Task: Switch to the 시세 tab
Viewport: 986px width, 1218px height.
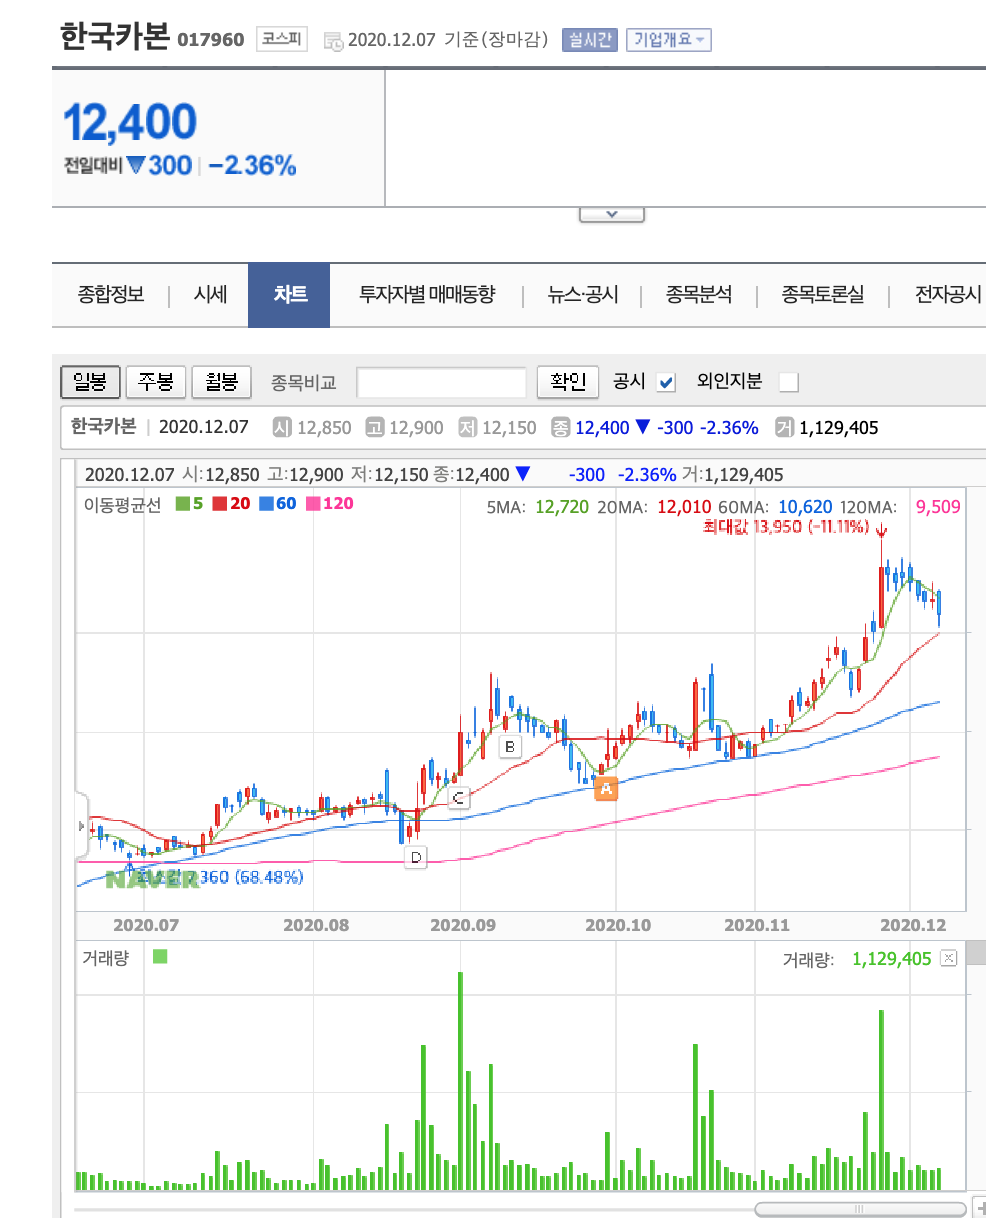Action: 210,295
